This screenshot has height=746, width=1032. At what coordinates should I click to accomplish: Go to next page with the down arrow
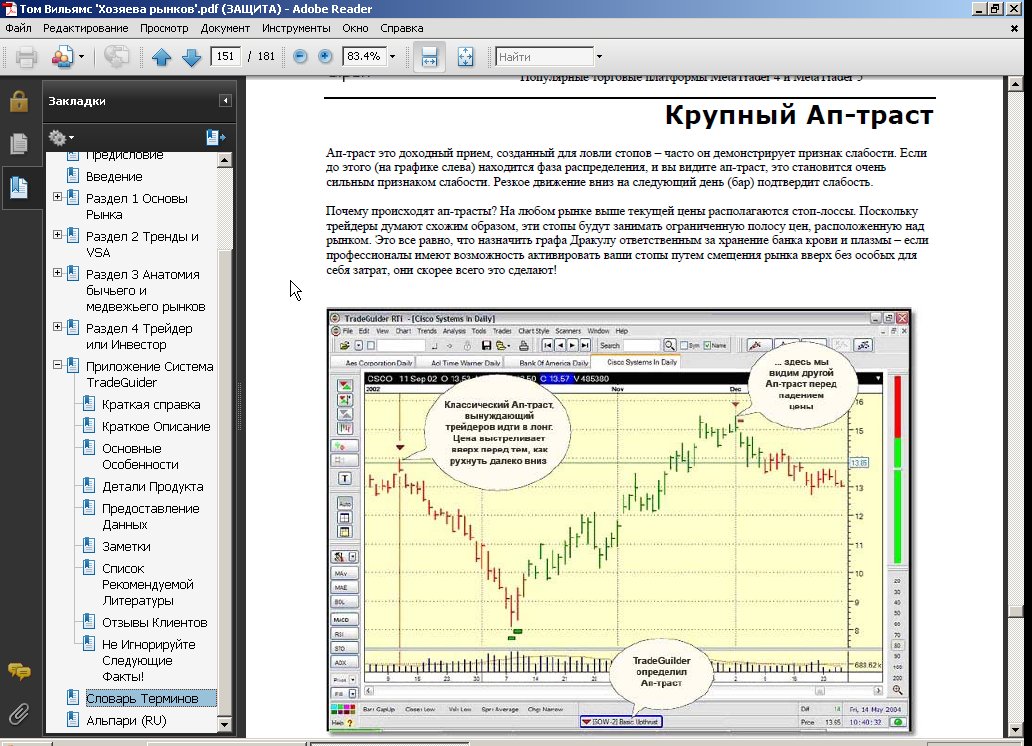[192, 57]
